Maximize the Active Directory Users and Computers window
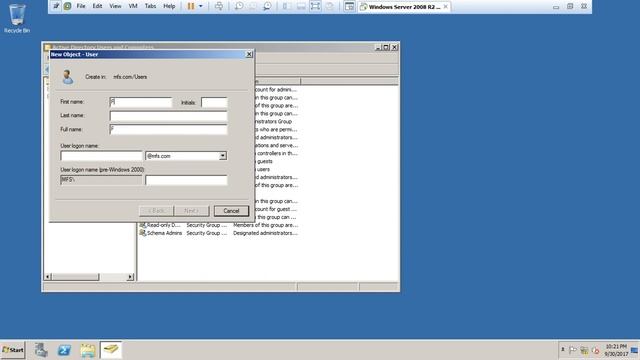This screenshot has height=360, width=640. pyautogui.click(x=386, y=47)
